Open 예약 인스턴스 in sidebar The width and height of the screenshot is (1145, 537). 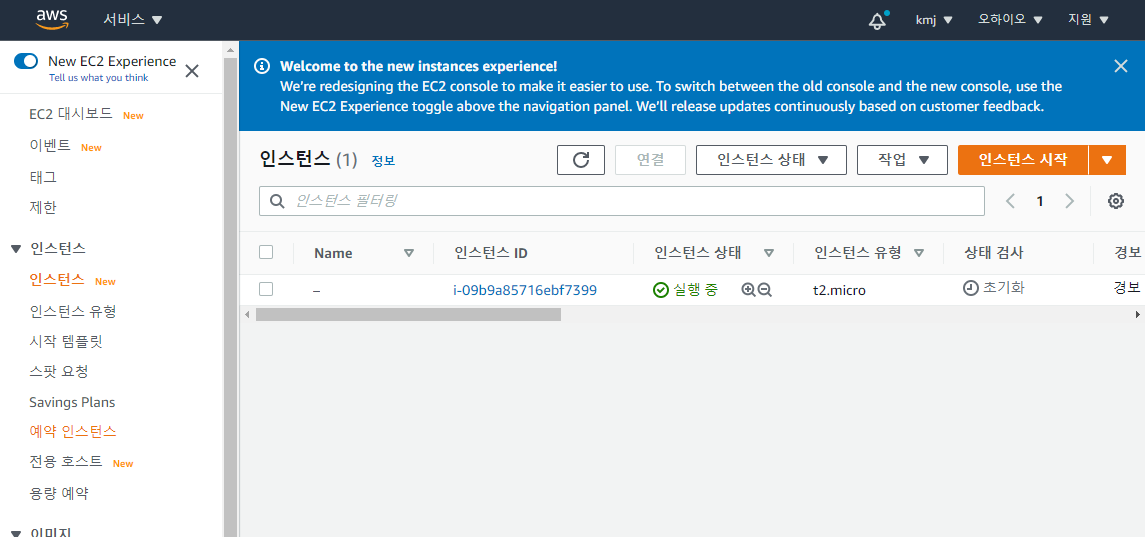73,431
